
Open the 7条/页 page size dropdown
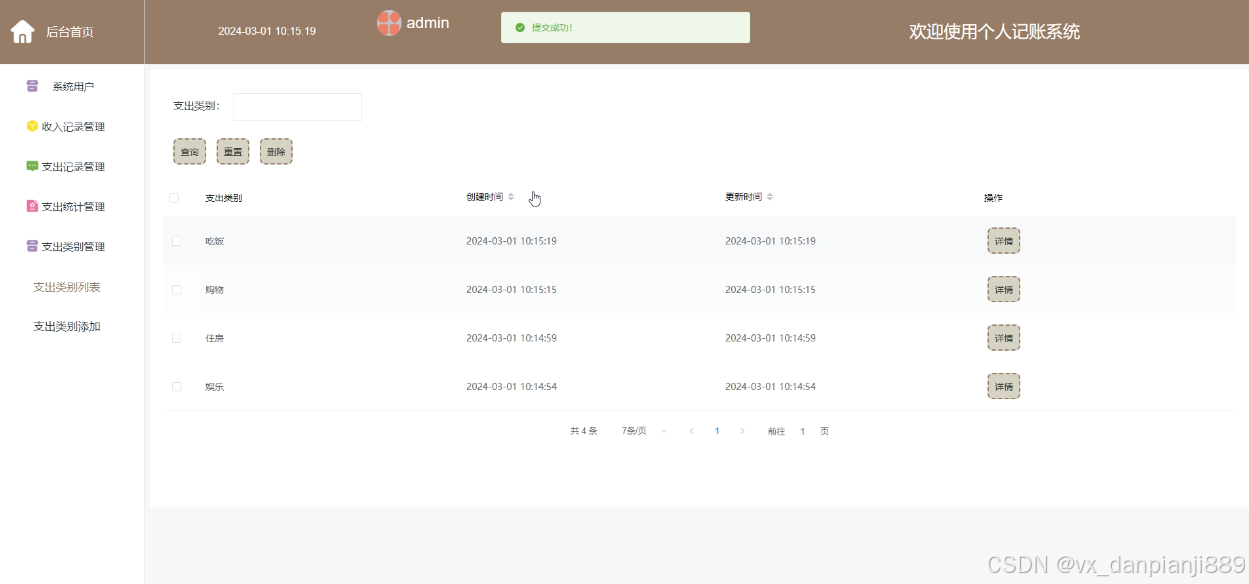pos(645,431)
